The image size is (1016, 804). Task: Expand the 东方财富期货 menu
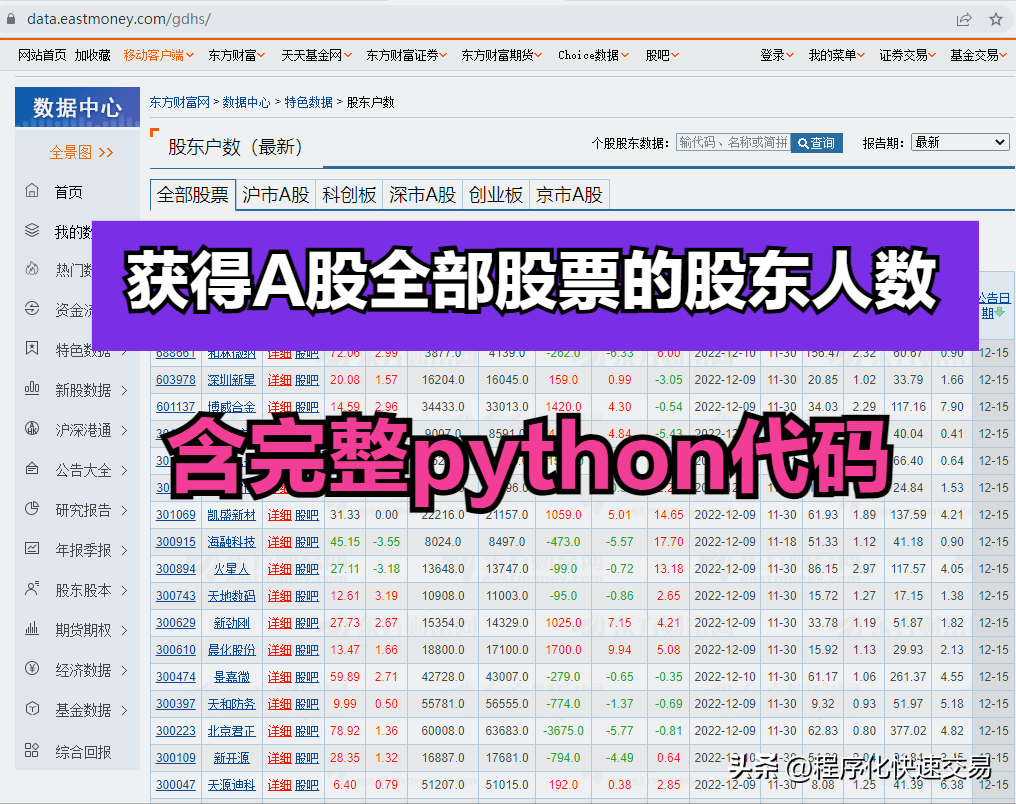(502, 56)
